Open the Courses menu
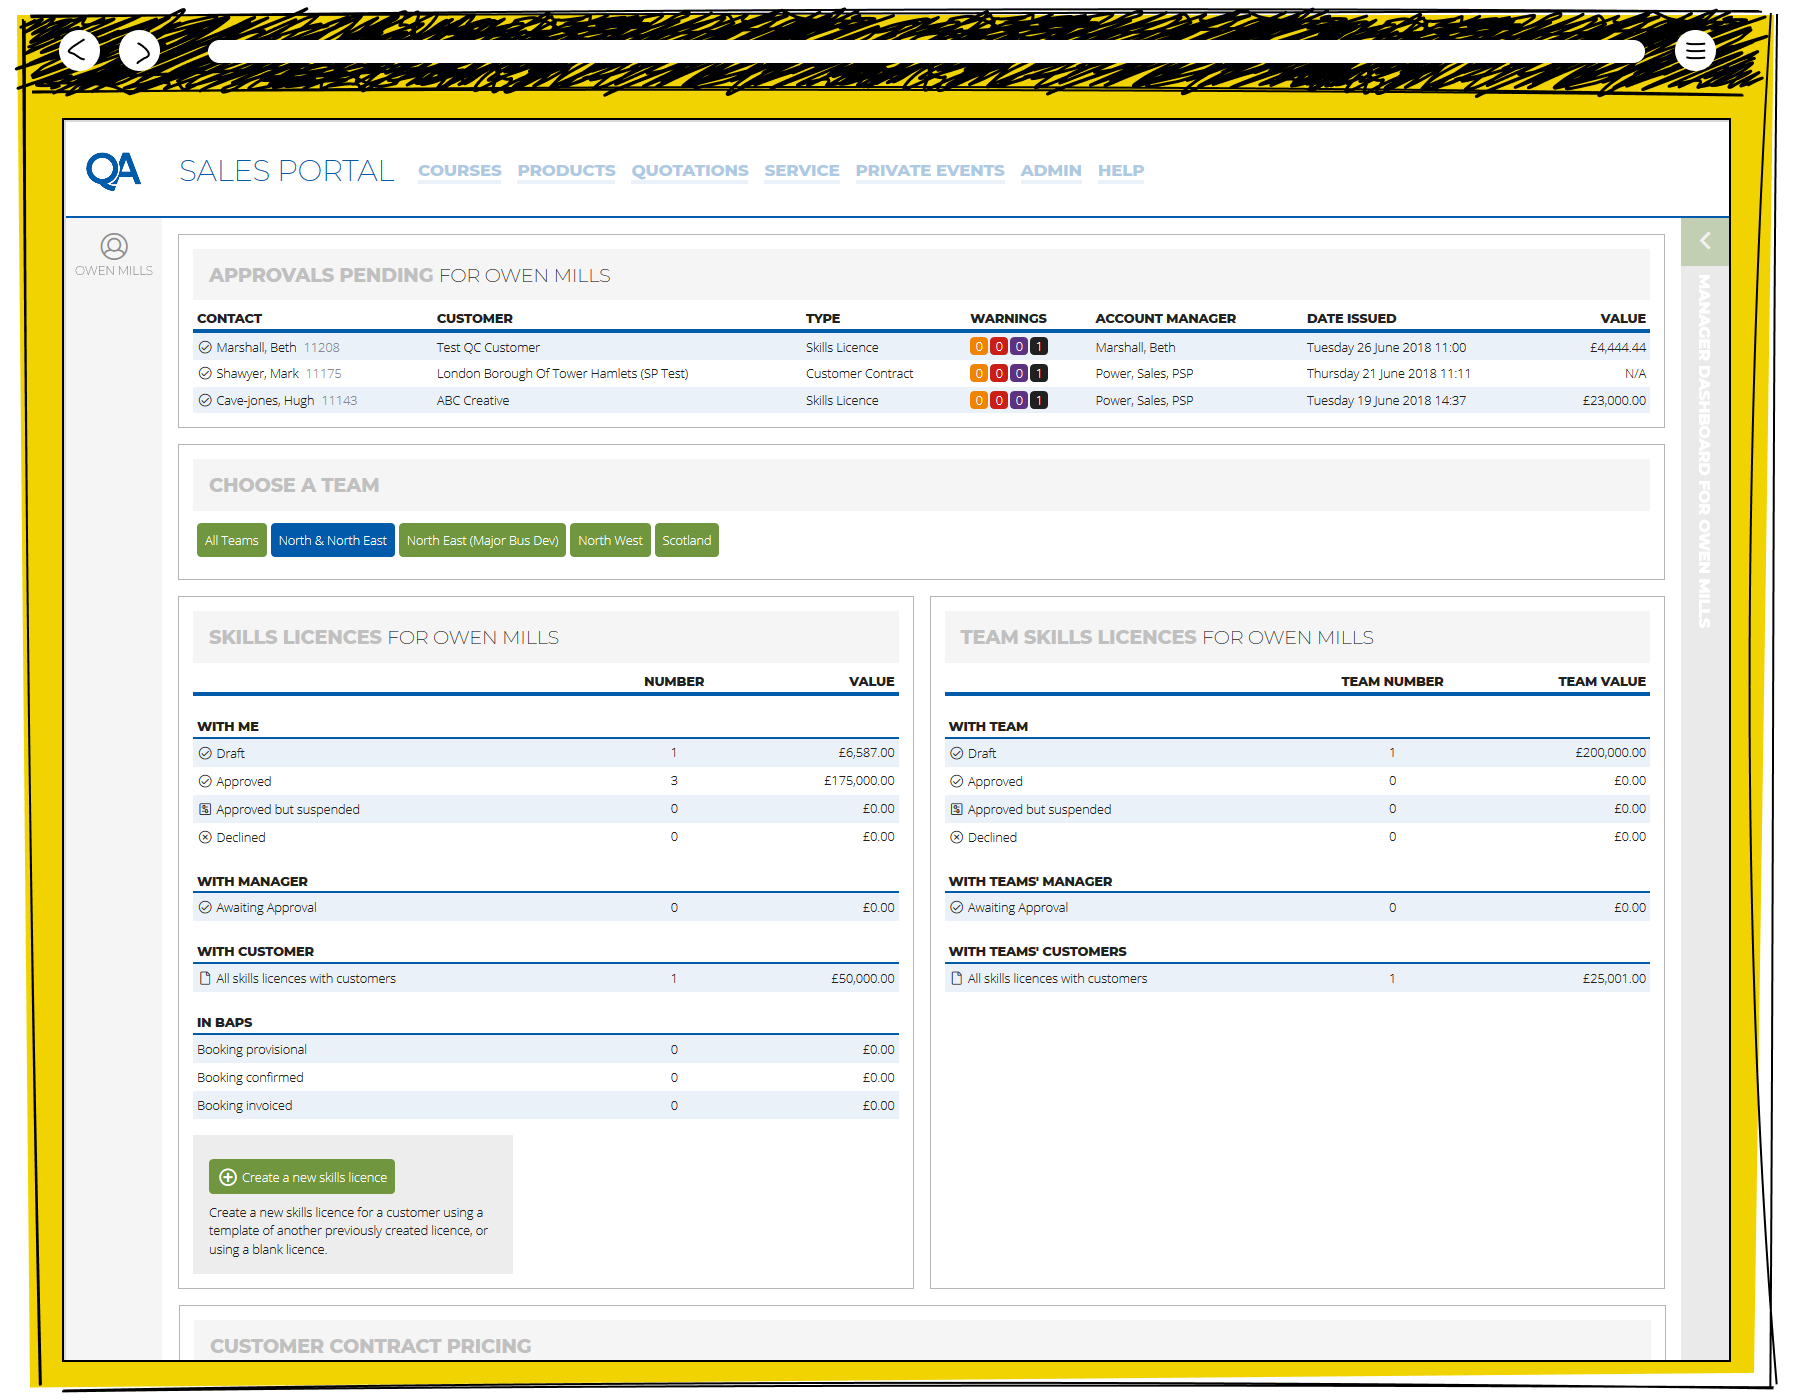 pos(459,171)
